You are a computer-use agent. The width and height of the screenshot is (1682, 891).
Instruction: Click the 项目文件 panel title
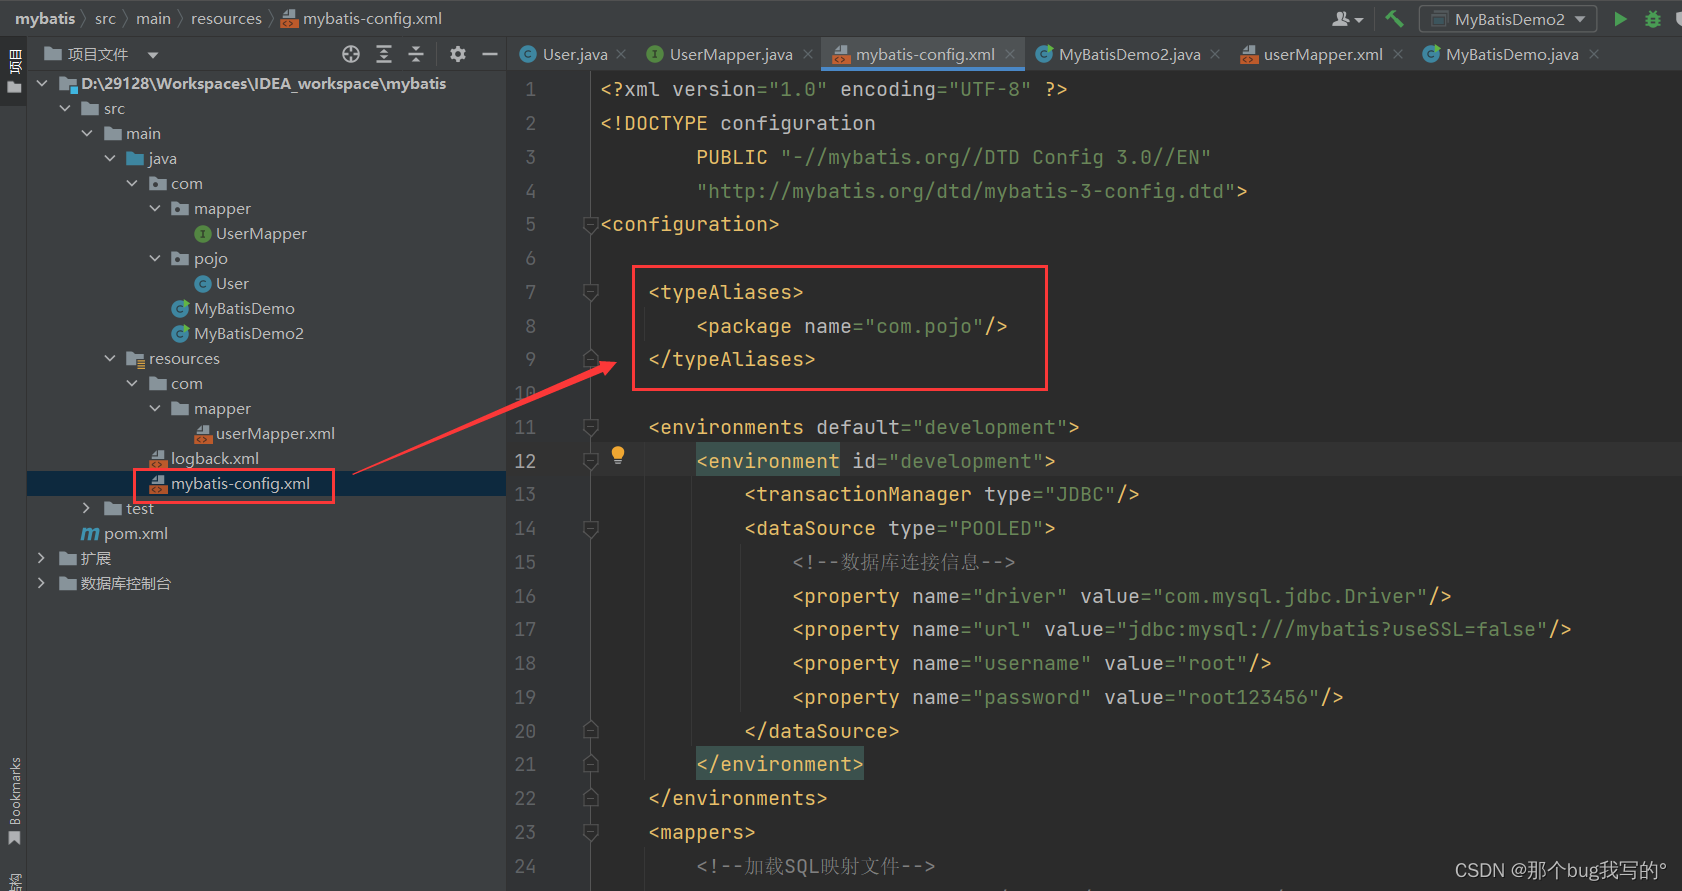click(x=98, y=54)
